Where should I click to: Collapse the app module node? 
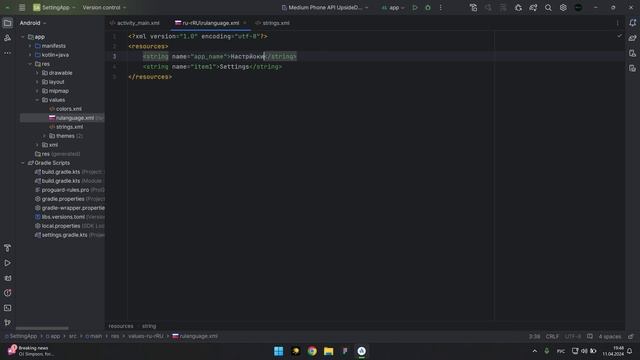coord(23,37)
